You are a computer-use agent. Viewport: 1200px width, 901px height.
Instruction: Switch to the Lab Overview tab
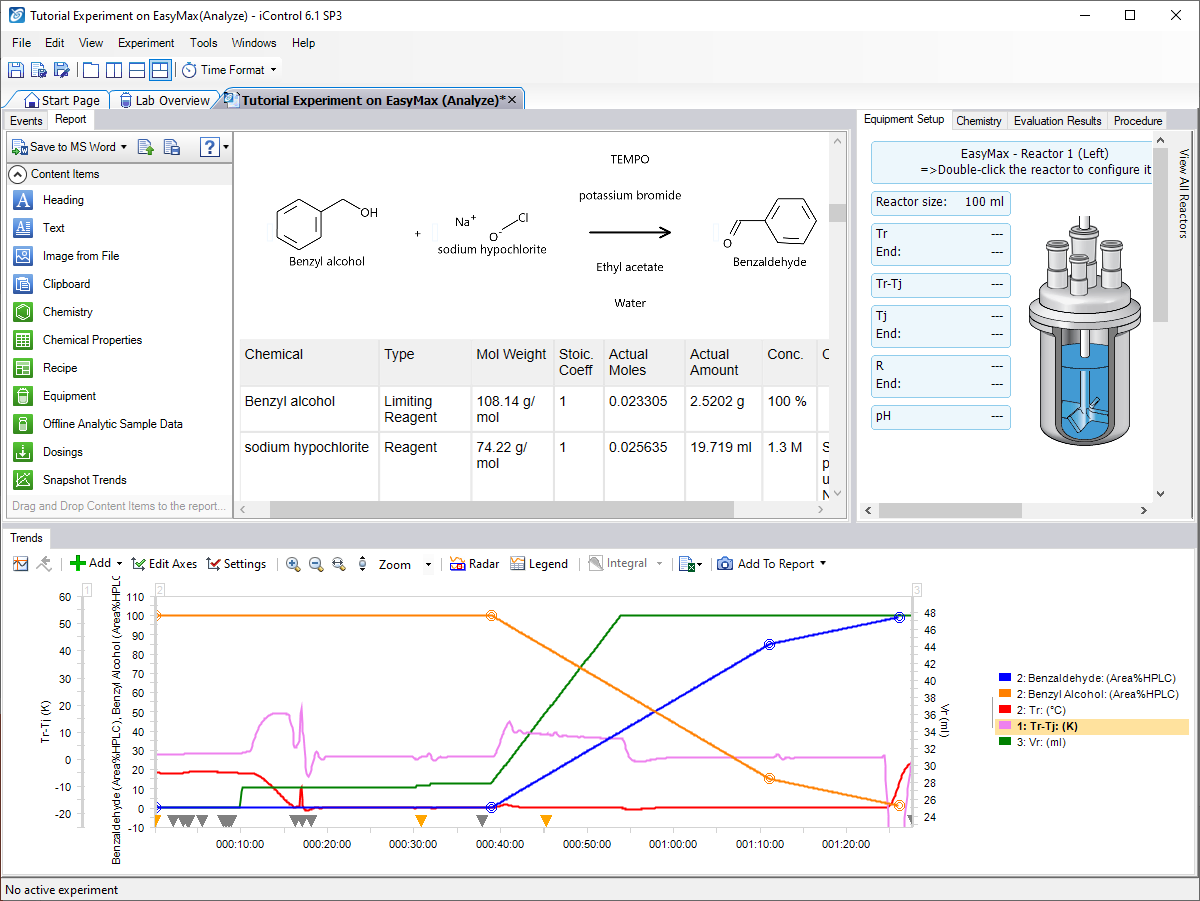tap(164, 100)
